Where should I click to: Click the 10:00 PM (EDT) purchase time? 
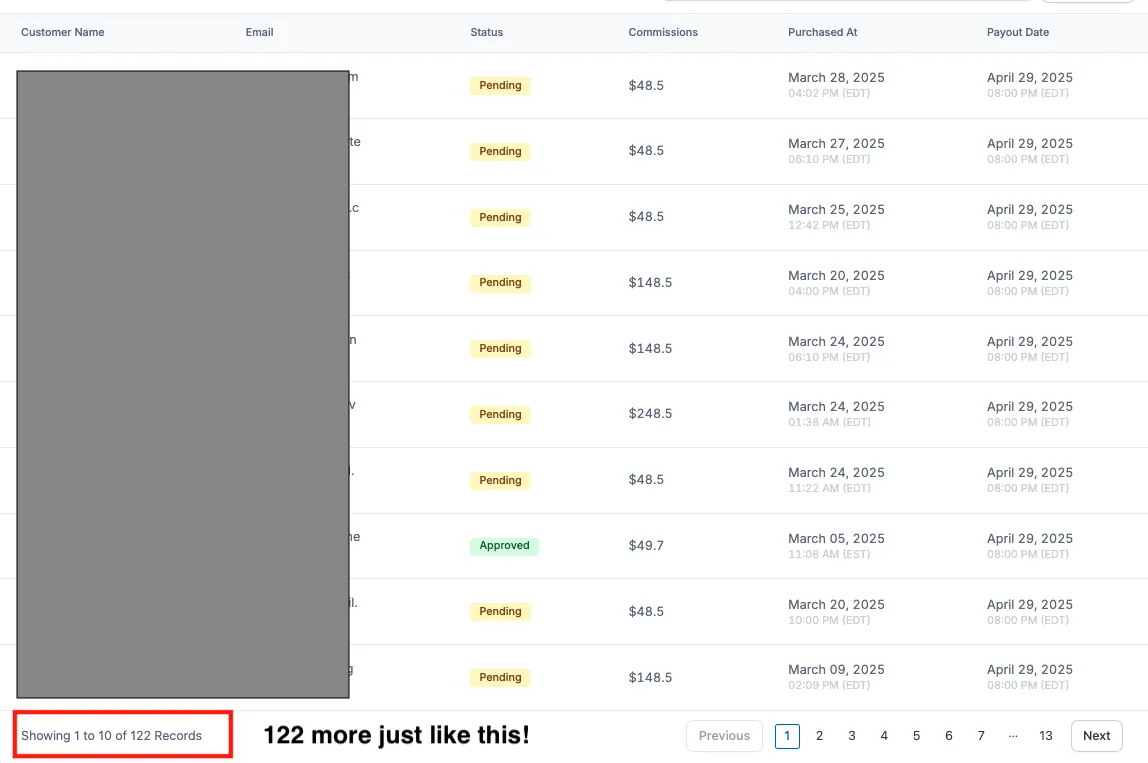pos(829,620)
